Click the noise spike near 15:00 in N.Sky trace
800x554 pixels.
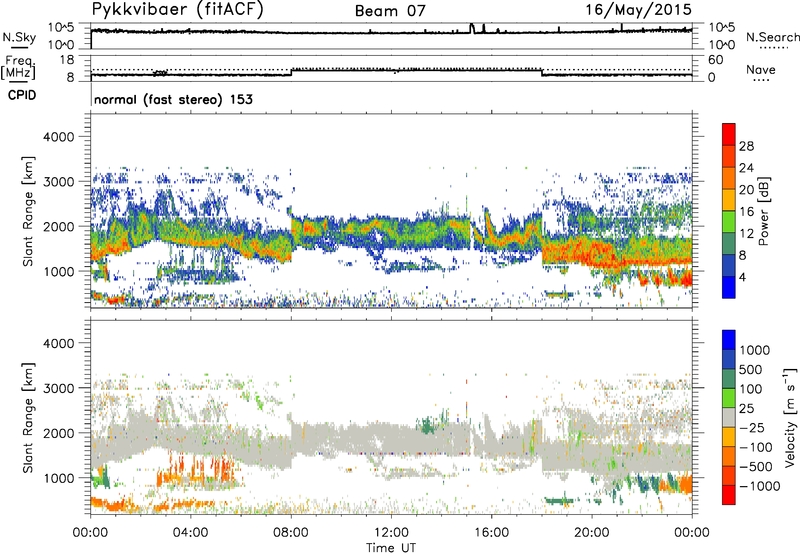(x=472, y=28)
